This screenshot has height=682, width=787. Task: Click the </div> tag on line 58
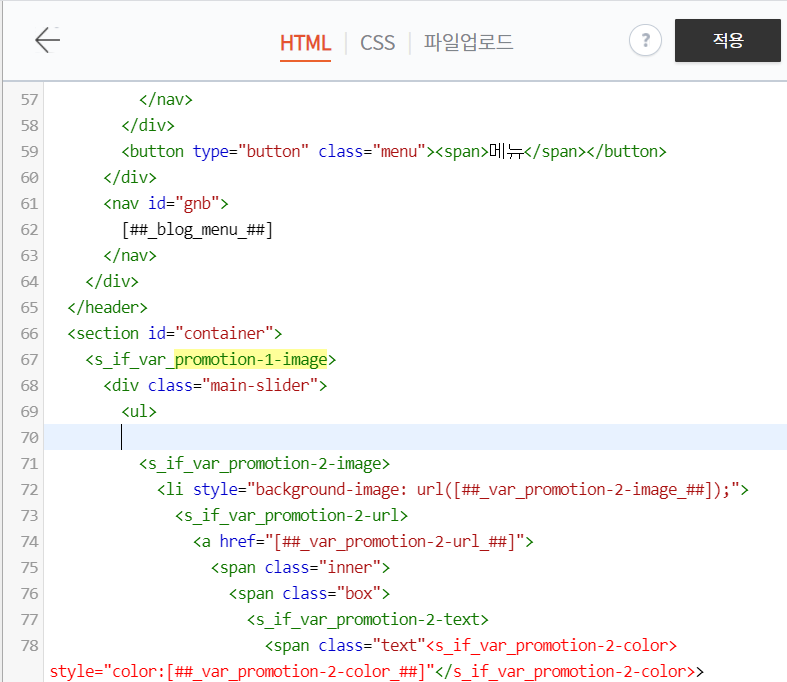(x=148, y=125)
